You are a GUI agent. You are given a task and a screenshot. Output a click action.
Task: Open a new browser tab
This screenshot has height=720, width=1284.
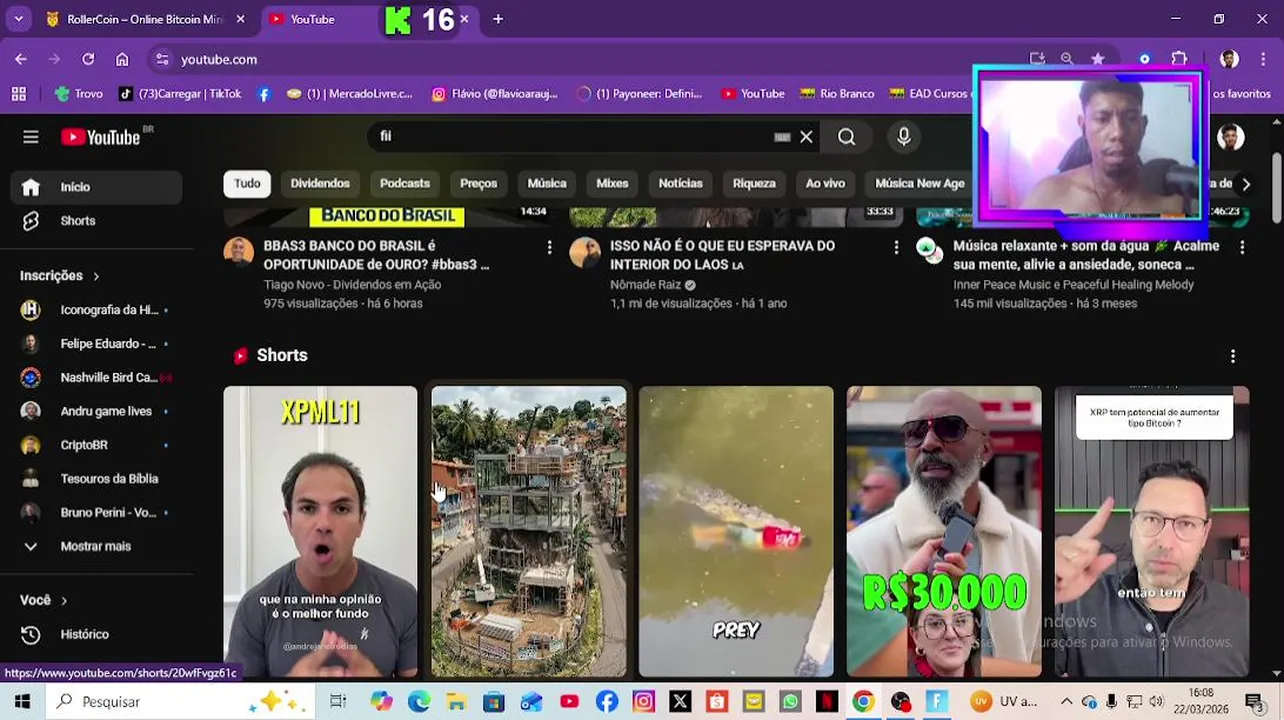point(498,19)
